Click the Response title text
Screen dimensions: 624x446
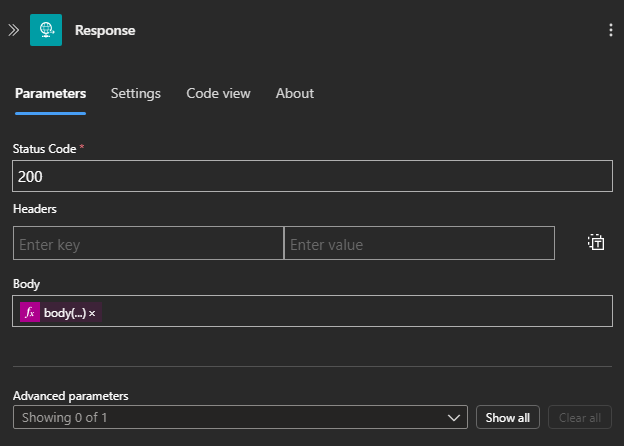(x=105, y=30)
